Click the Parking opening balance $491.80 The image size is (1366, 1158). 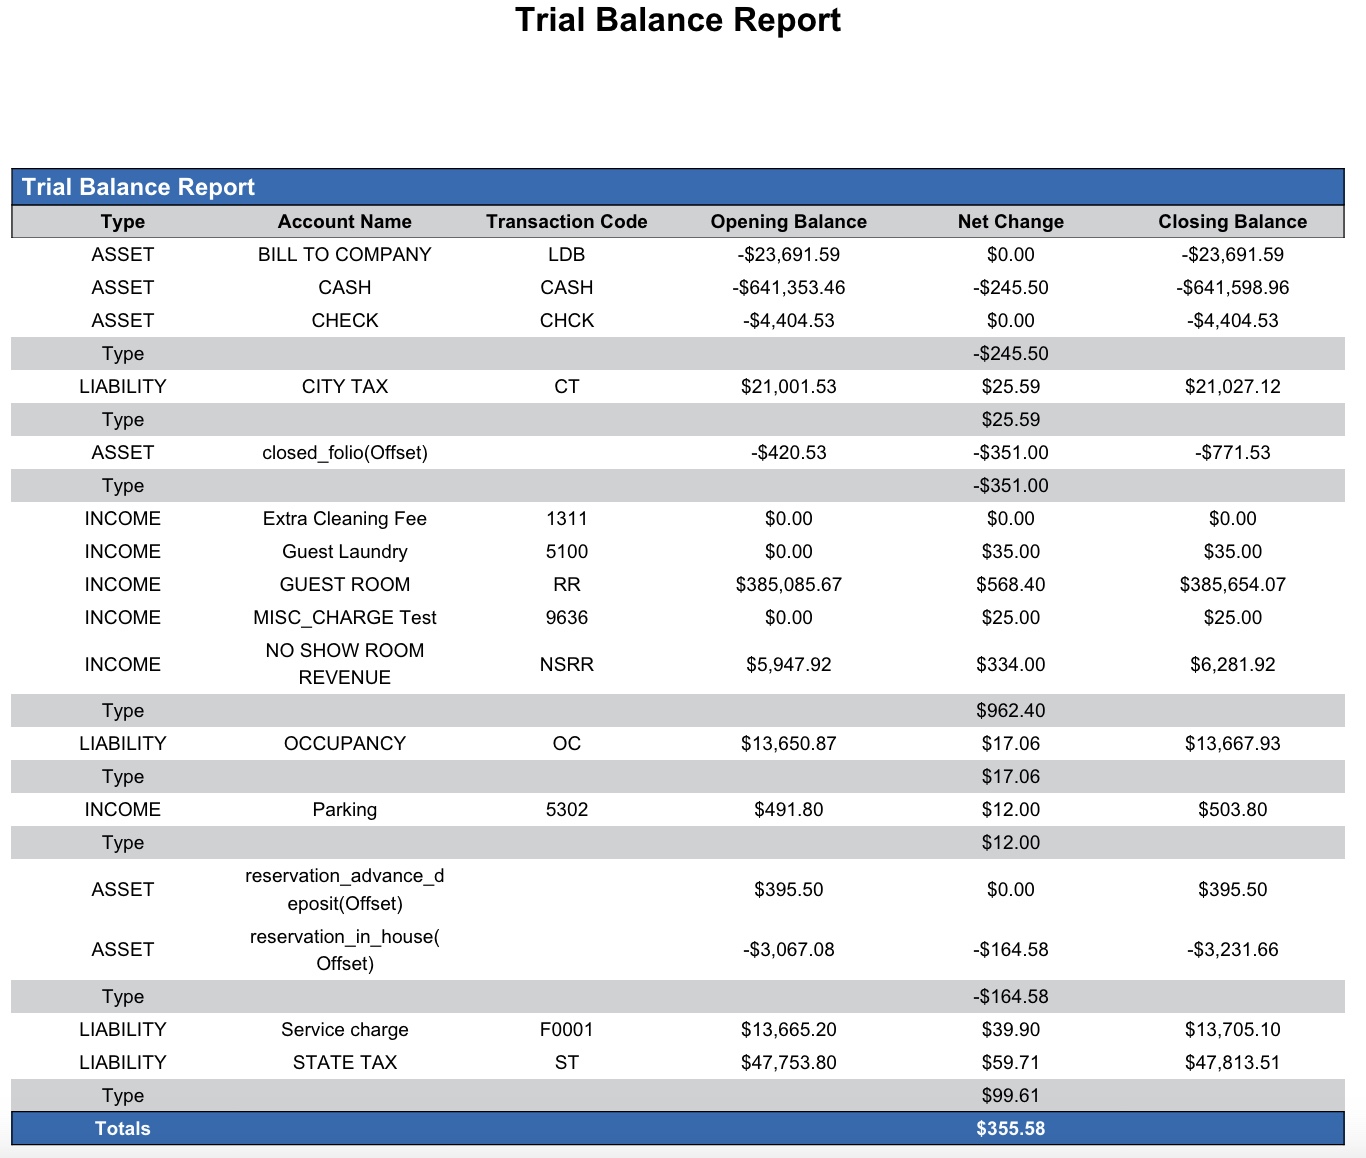(788, 810)
